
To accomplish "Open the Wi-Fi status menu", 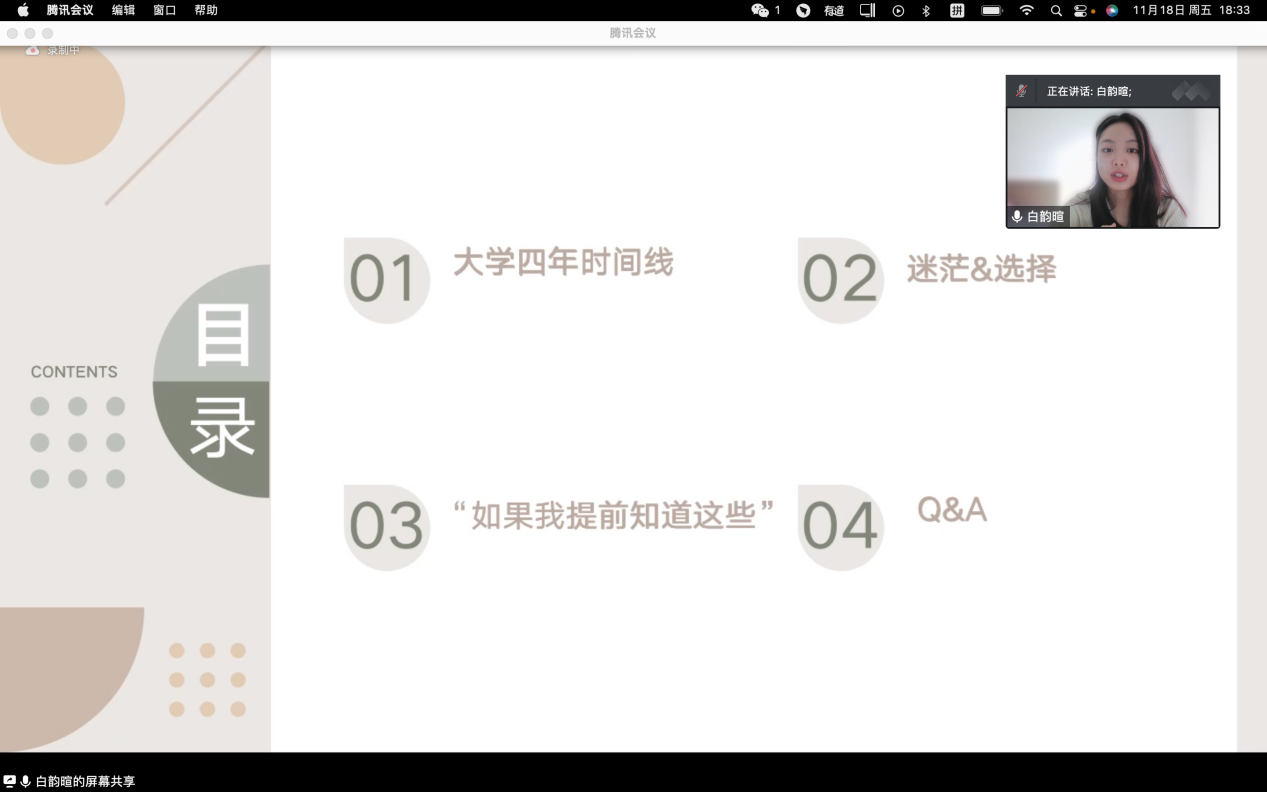I will click(x=1026, y=10).
